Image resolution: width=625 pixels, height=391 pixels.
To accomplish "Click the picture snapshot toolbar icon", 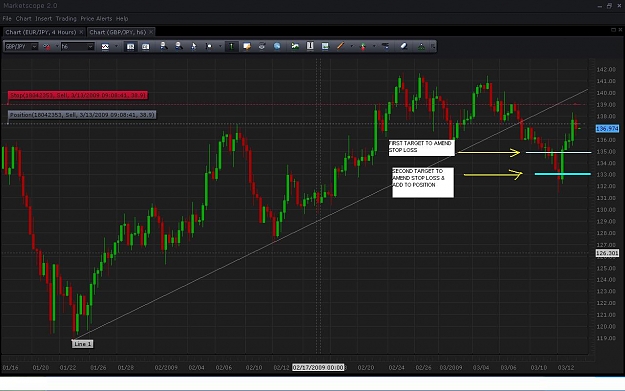I will tap(325, 46).
